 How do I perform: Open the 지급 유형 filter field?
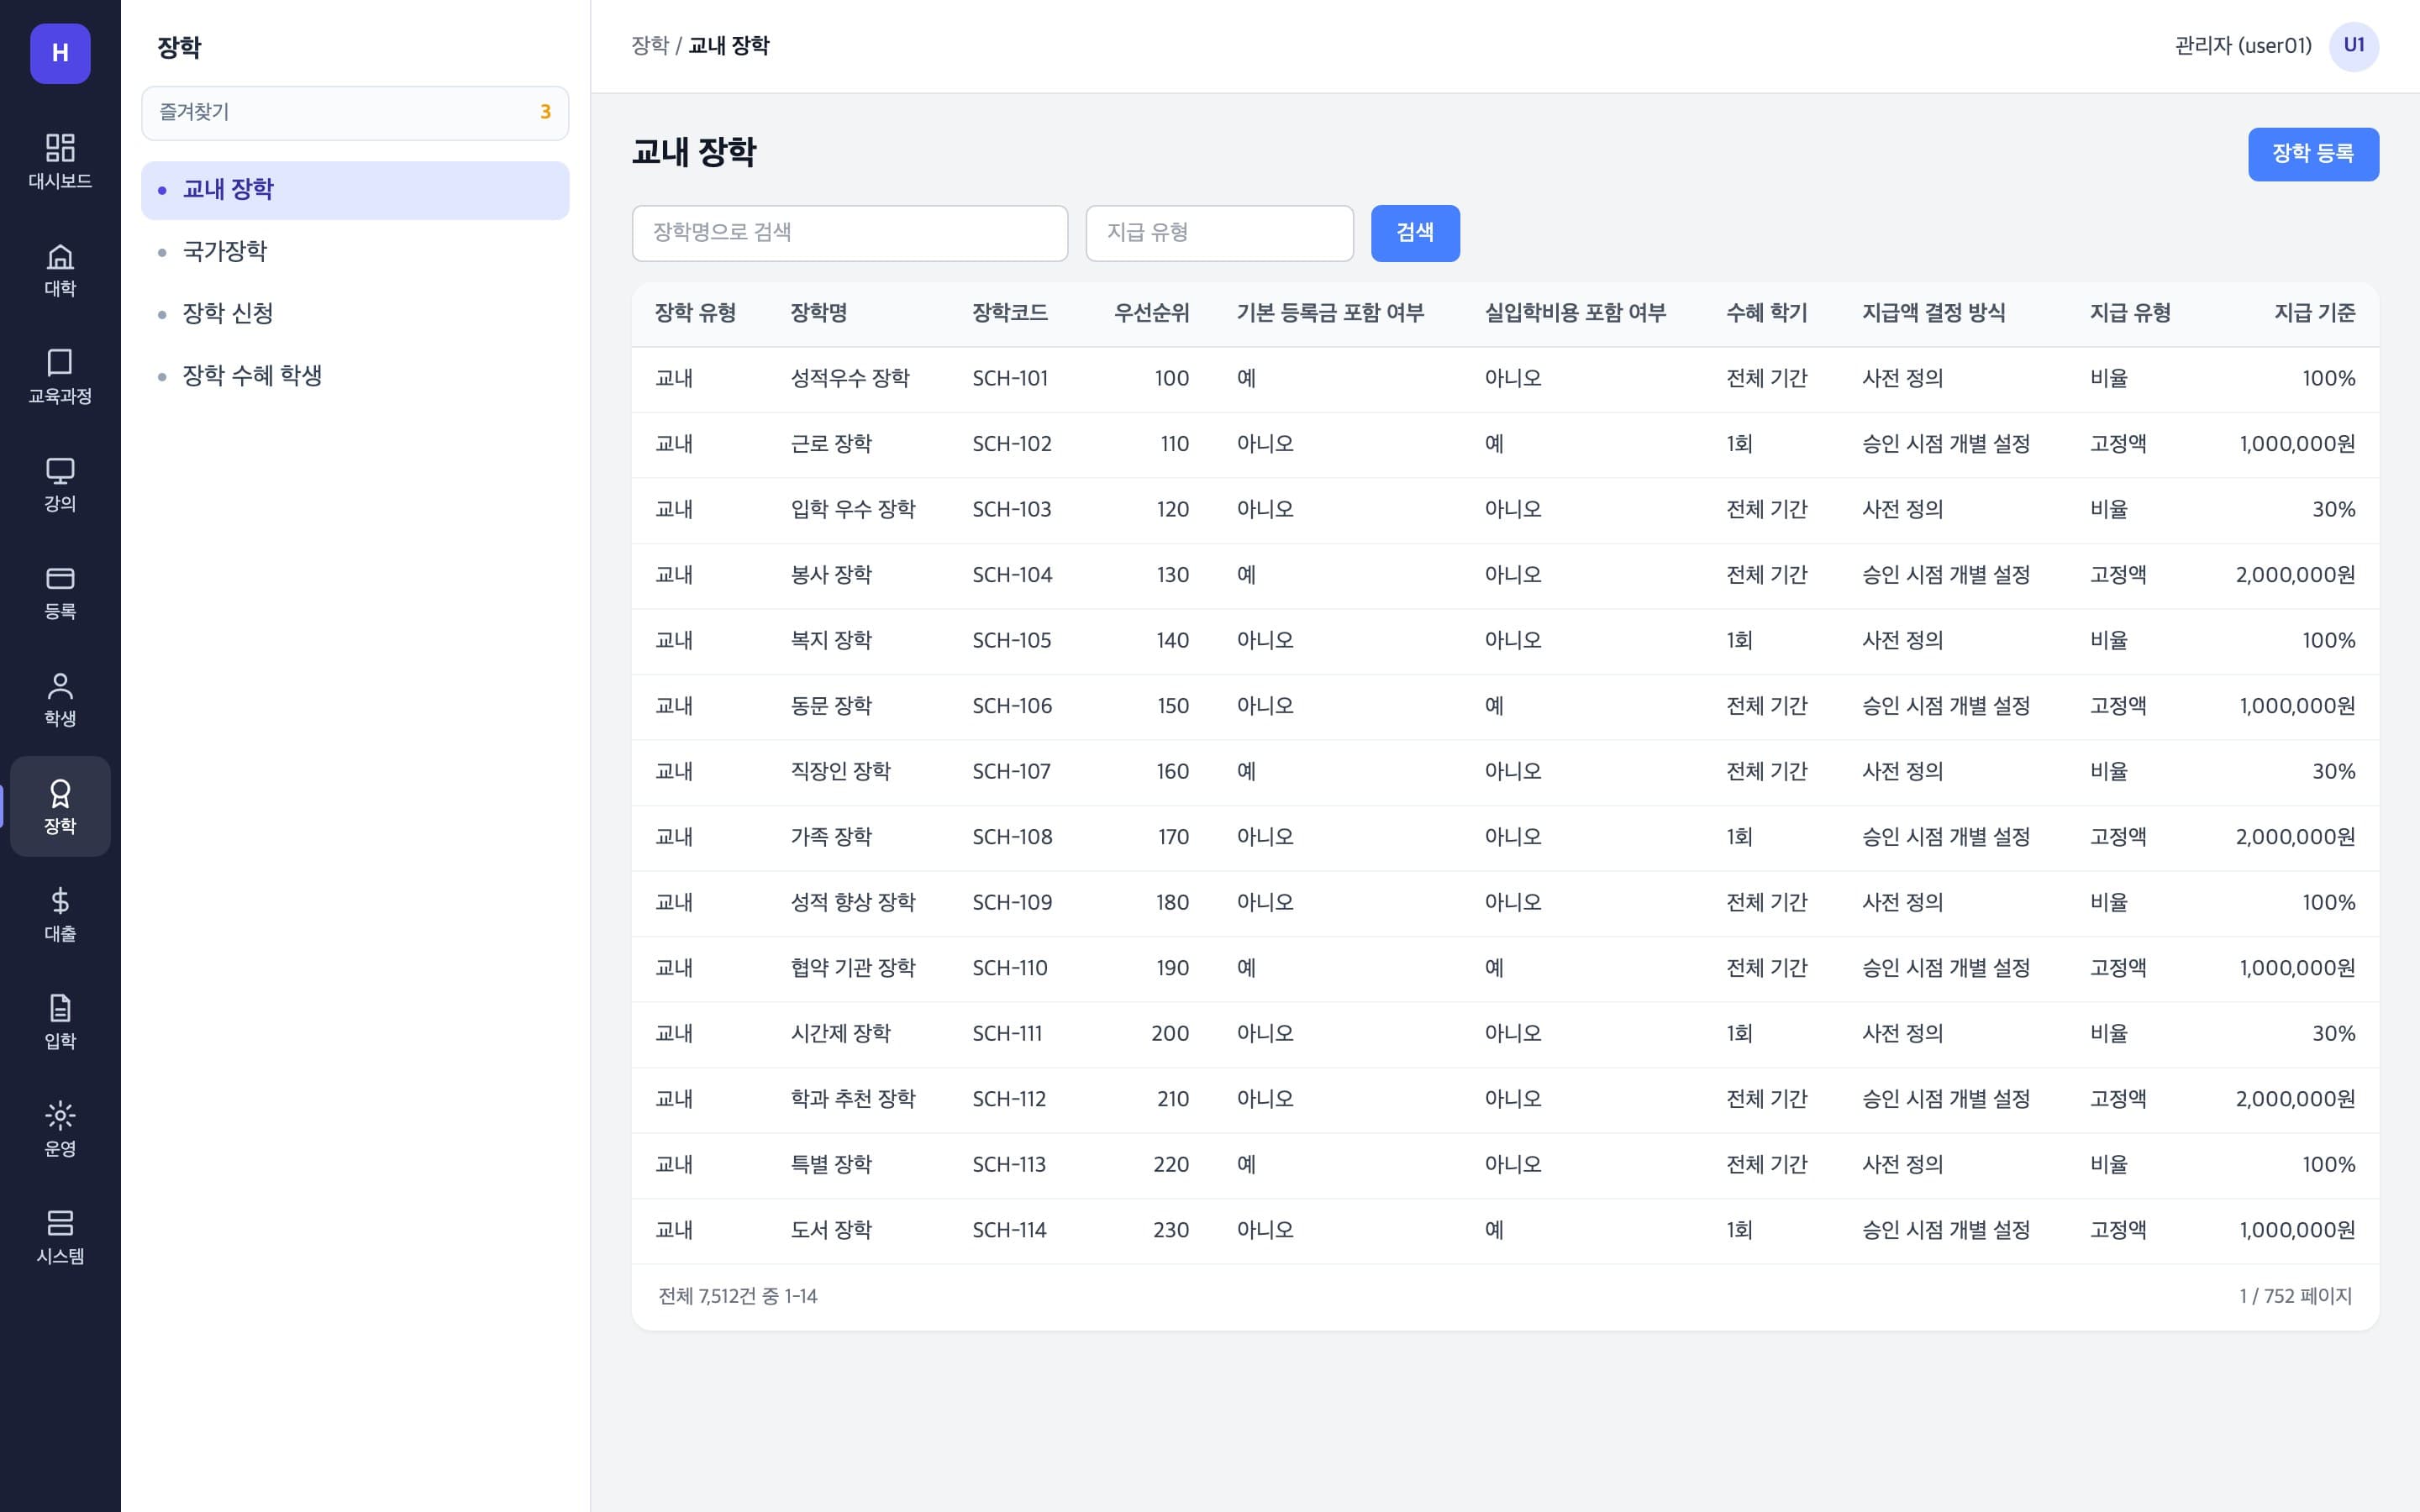[1219, 233]
